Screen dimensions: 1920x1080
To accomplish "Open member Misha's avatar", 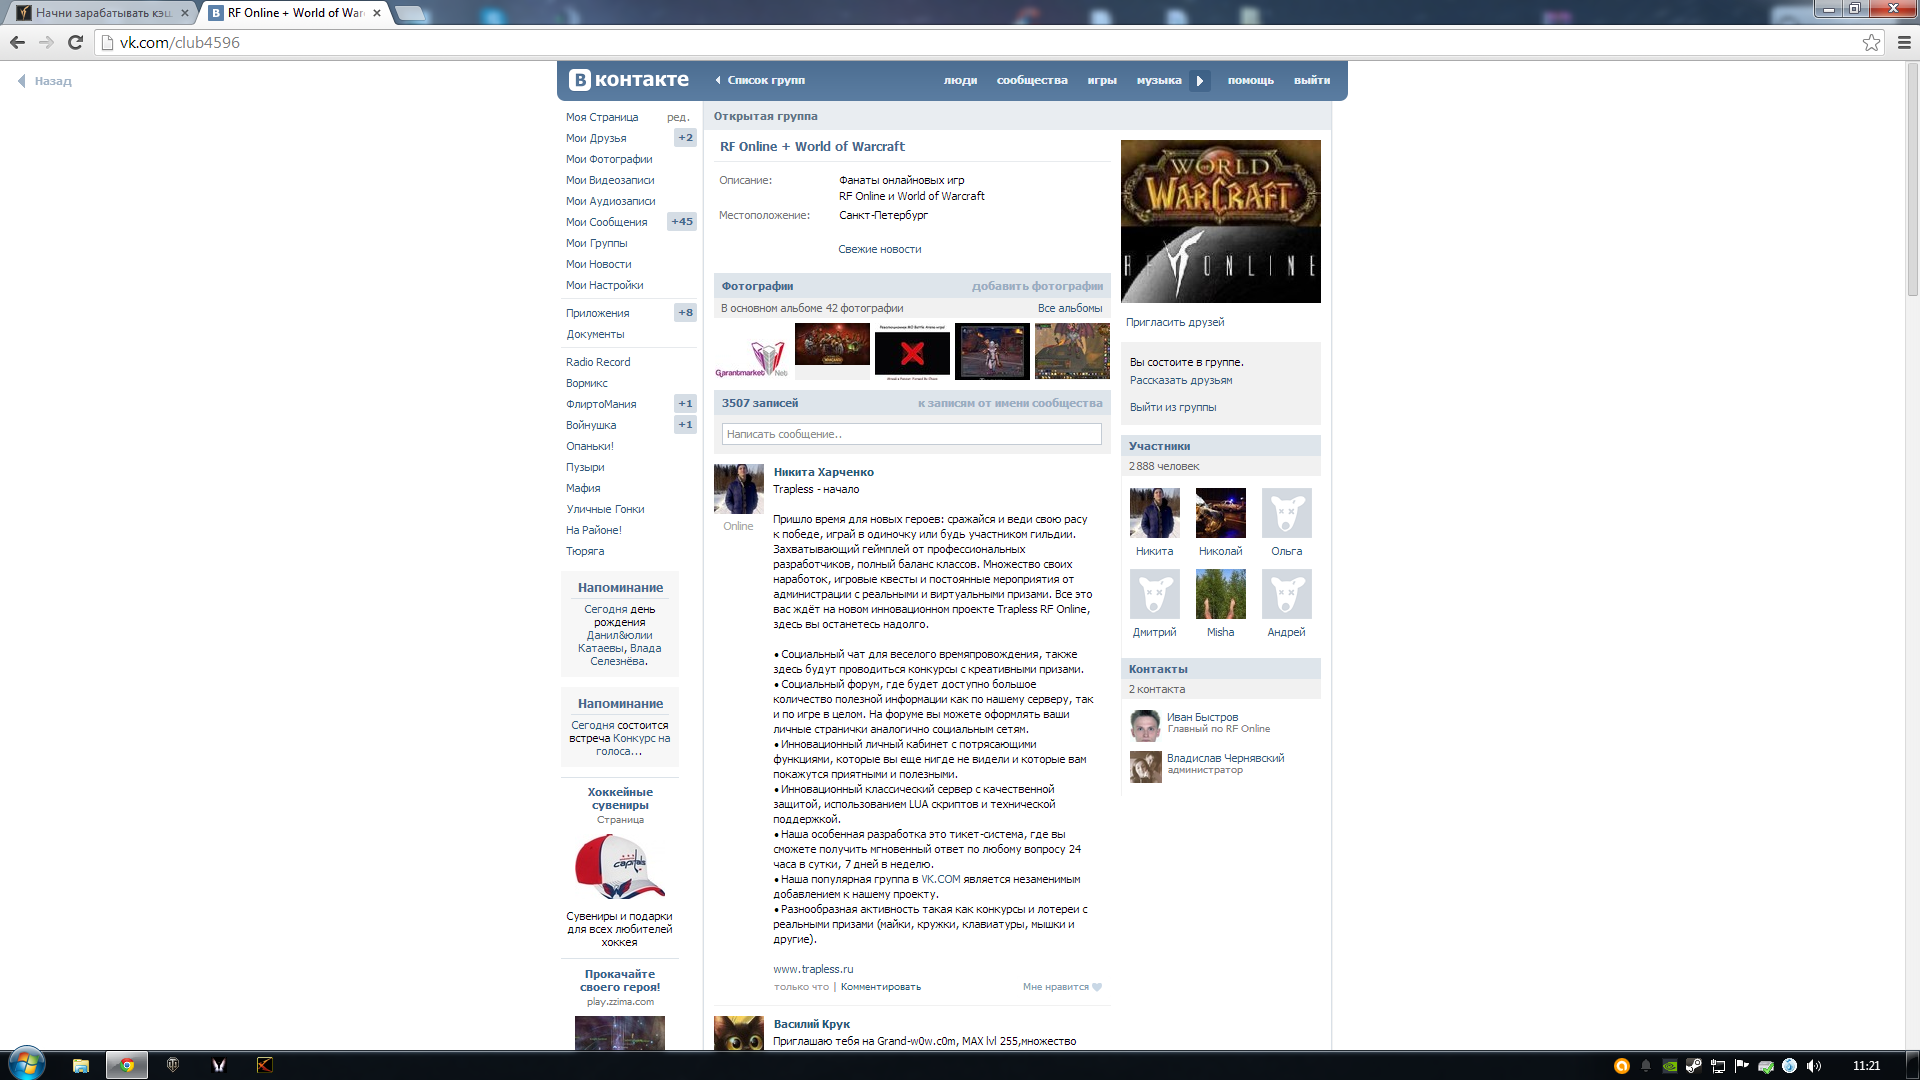I will (1221, 594).
